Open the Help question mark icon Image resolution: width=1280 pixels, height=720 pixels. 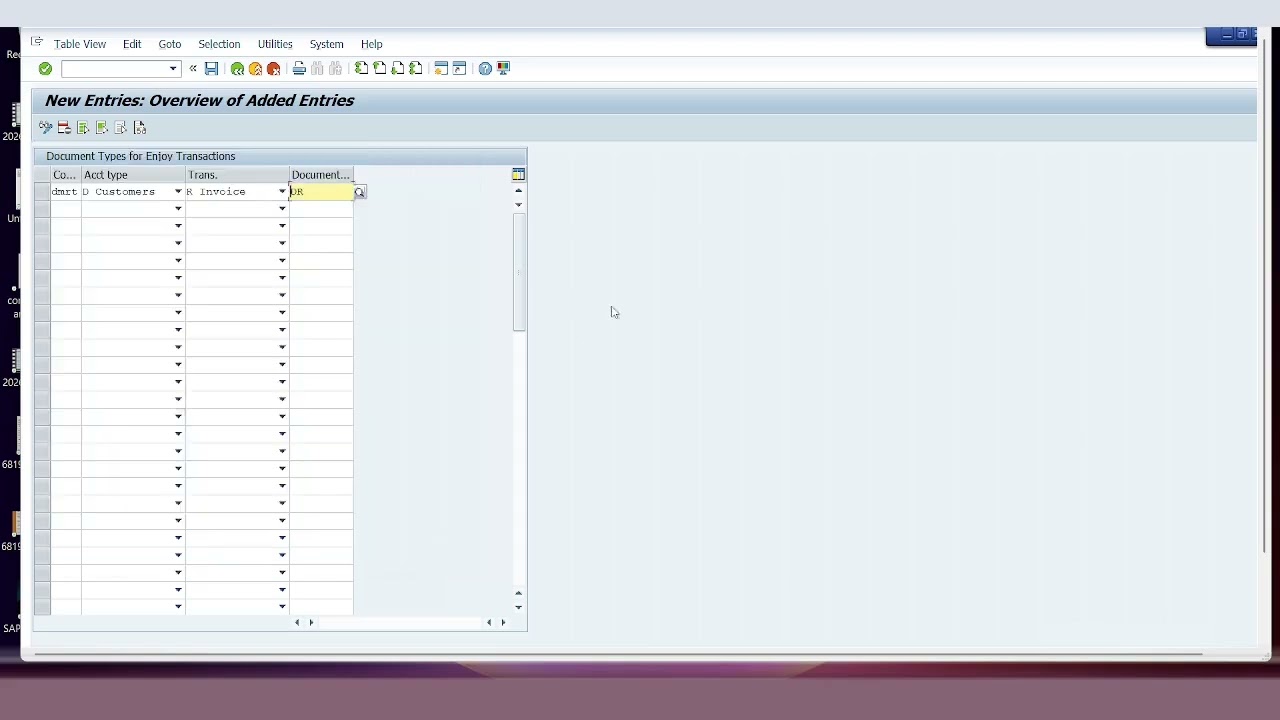click(485, 69)
